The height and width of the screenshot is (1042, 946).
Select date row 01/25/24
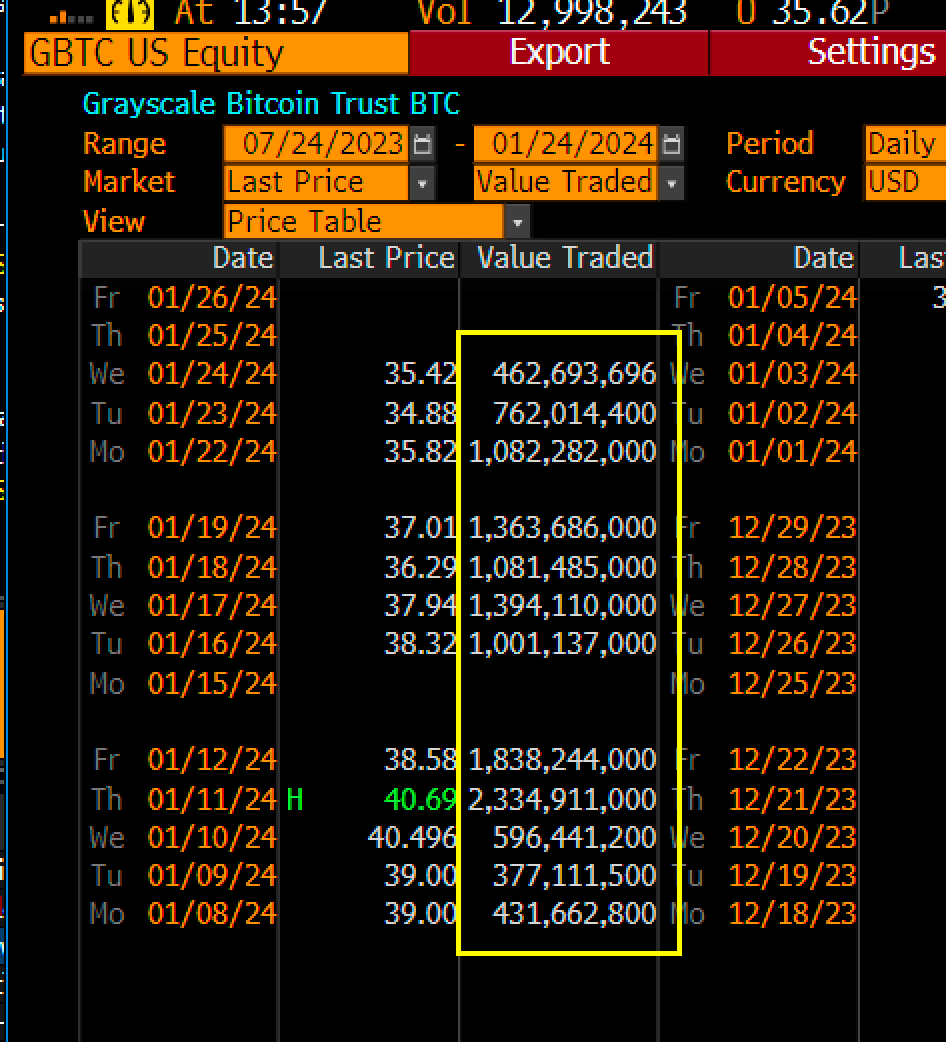pyautogui.click(x=212, y=336)
